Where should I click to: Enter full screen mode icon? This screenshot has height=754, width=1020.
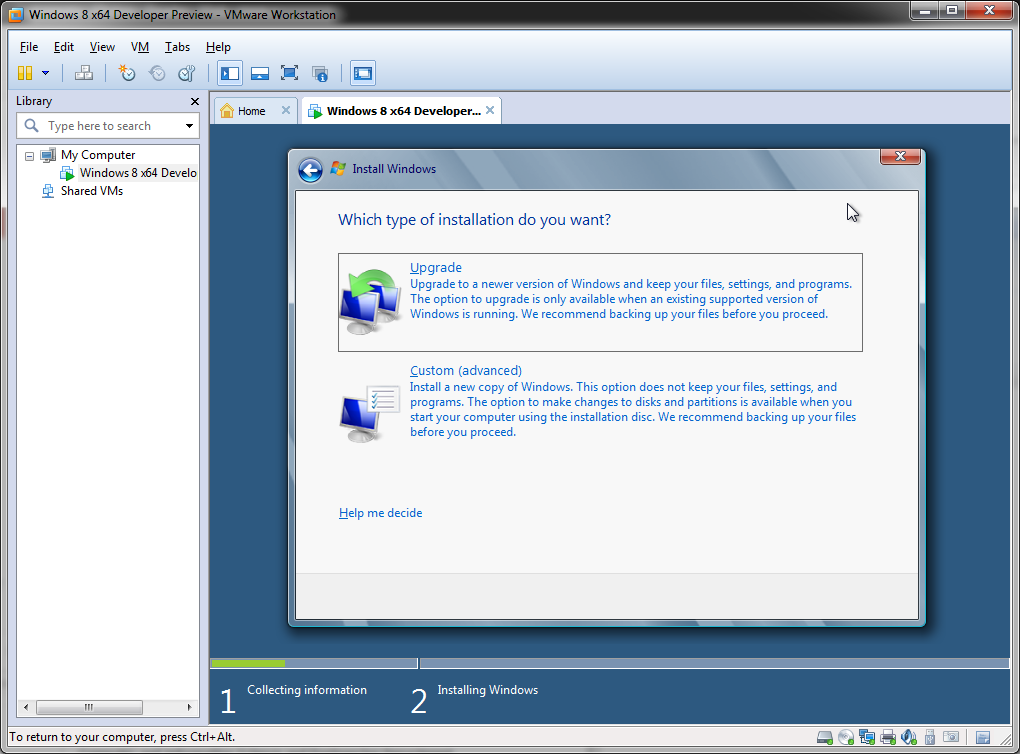[289, 73]
